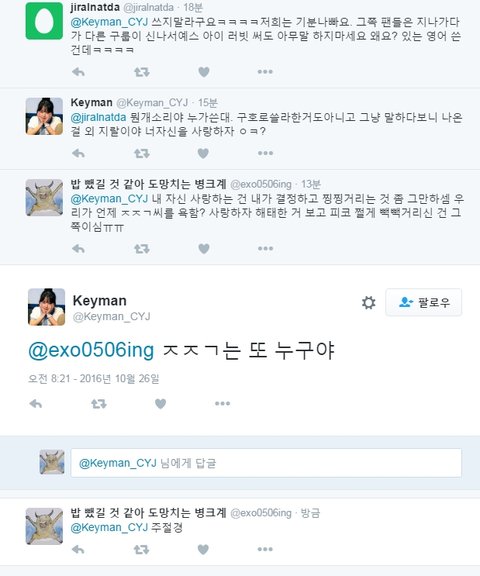Open jiralnatda username at top tweet
The image size is (480, 576).
point(95,7)
